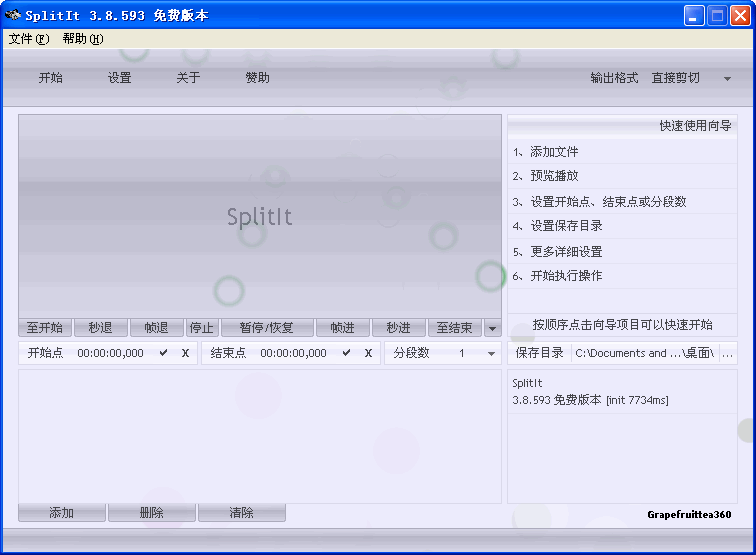Screen dimensions: 756x555
Task: Jump to end with 至结束
Action: (x=454, y=328)
